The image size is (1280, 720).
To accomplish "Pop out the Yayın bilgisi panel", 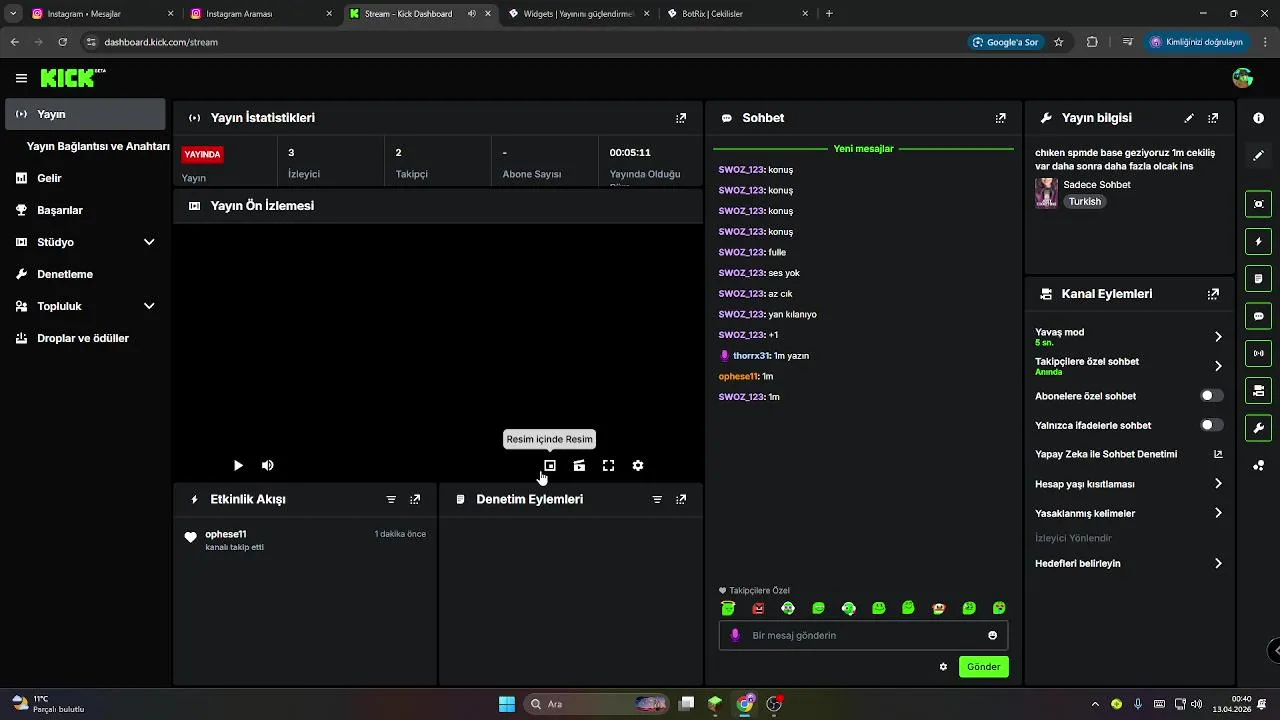I will 1213,118.
